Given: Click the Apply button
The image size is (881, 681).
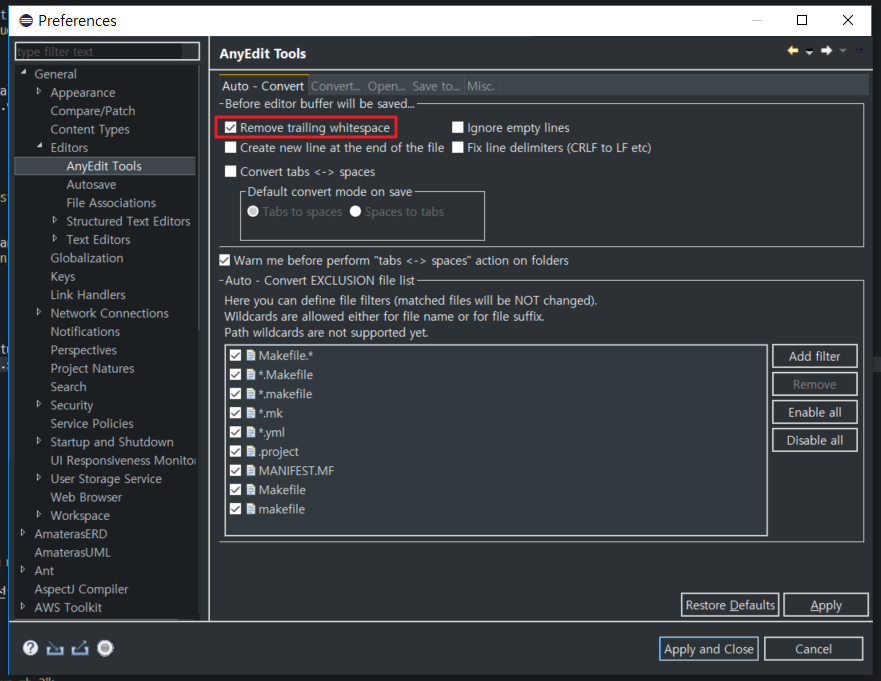Looking at the screenshot, I should click(x=826, y=605).
